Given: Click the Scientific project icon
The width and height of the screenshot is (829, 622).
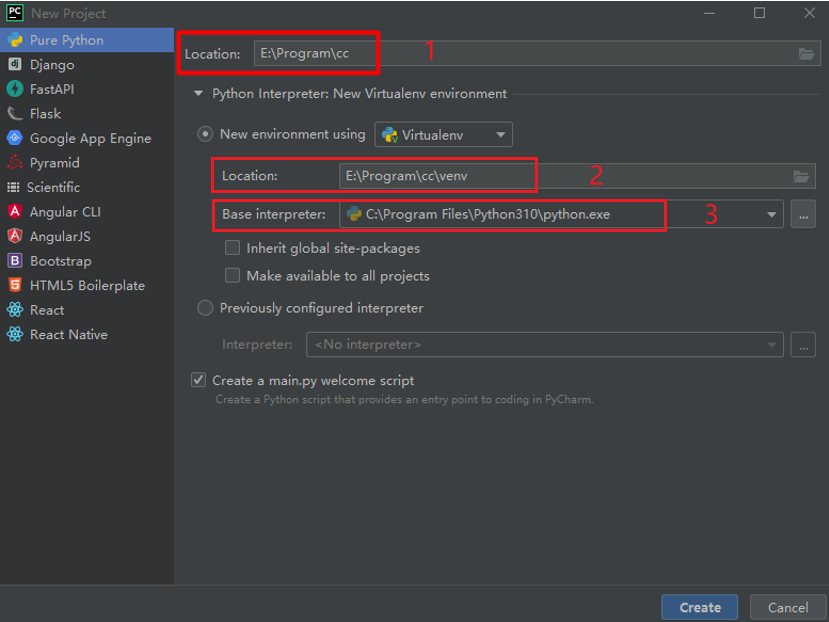Looking at the screenshot, I should point(13,187).
